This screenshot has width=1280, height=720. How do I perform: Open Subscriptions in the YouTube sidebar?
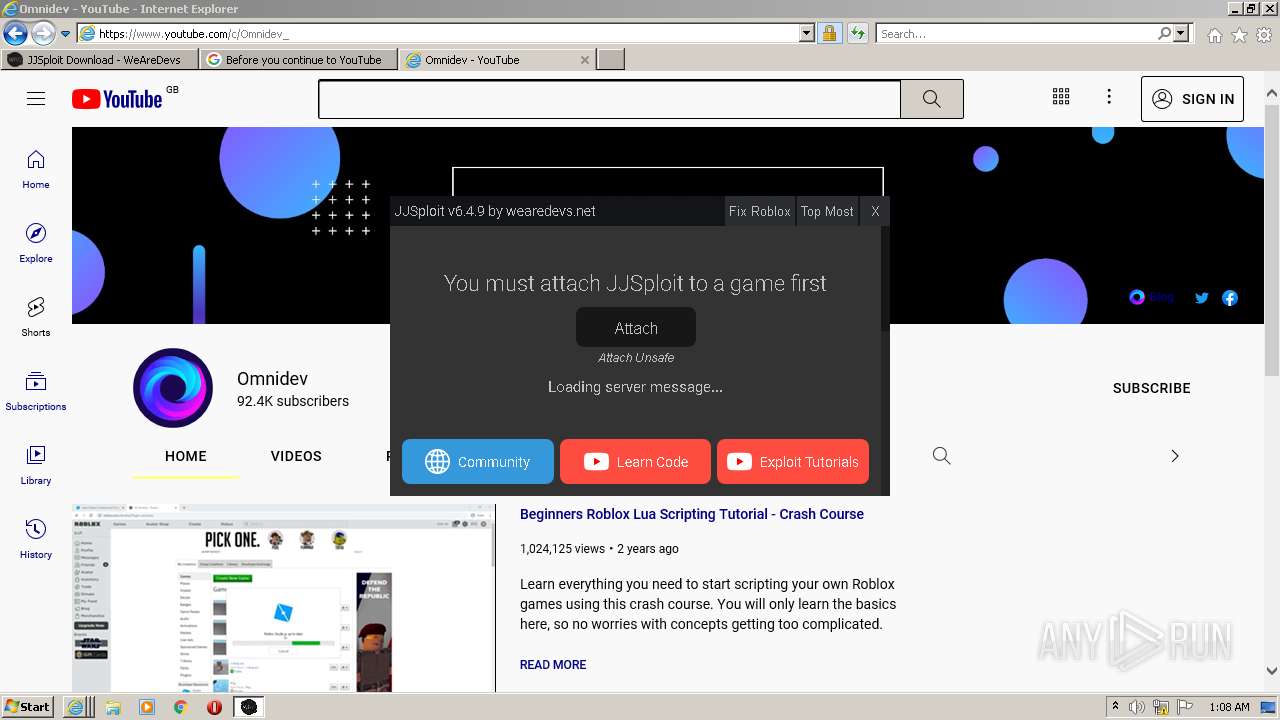(36, 392)
